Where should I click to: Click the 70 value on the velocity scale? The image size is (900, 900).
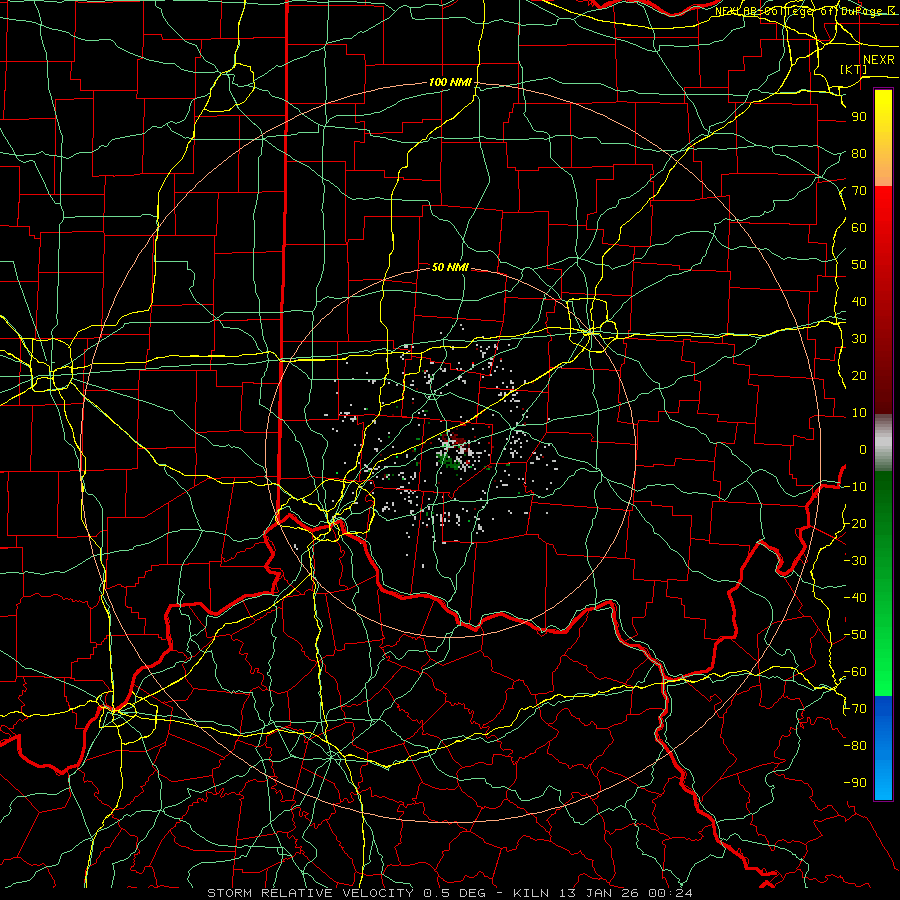click(859, 191)
